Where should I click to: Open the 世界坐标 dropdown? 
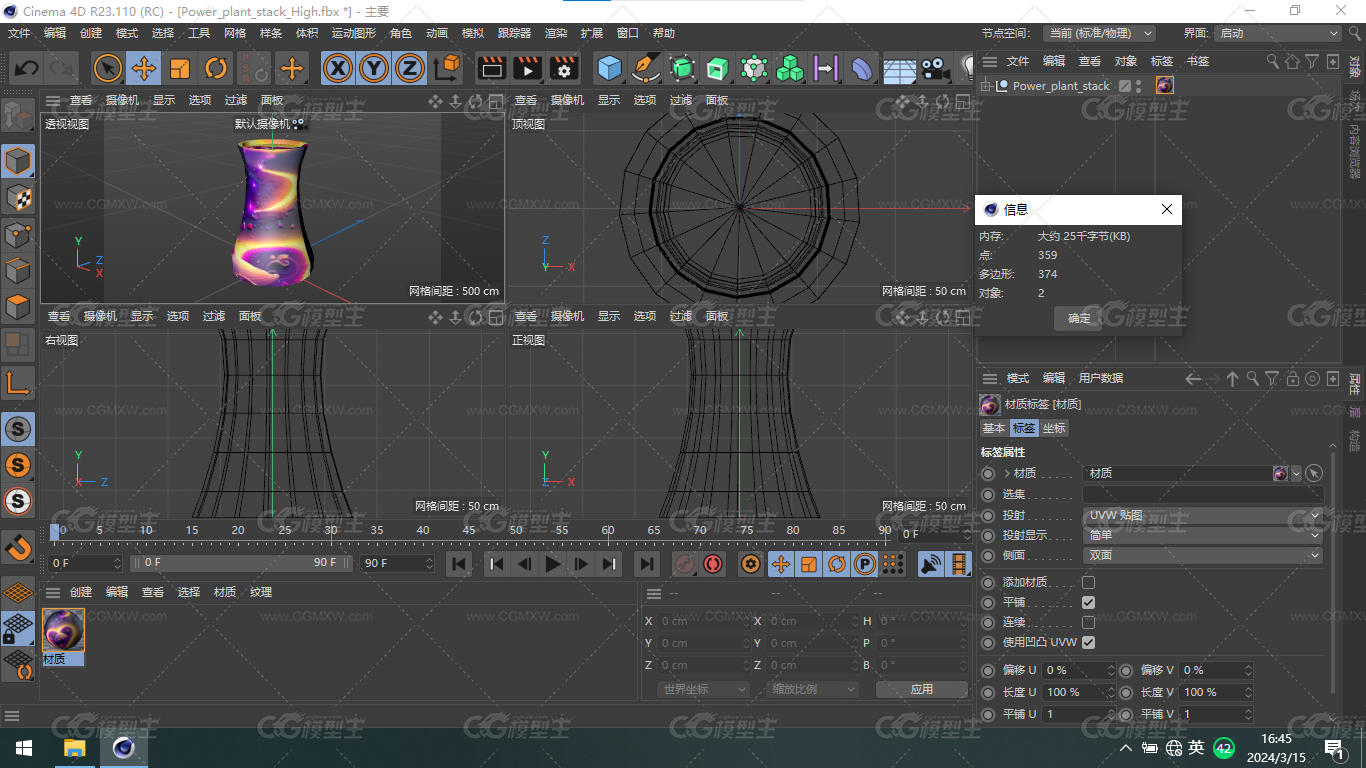click(x=704, y=689)
